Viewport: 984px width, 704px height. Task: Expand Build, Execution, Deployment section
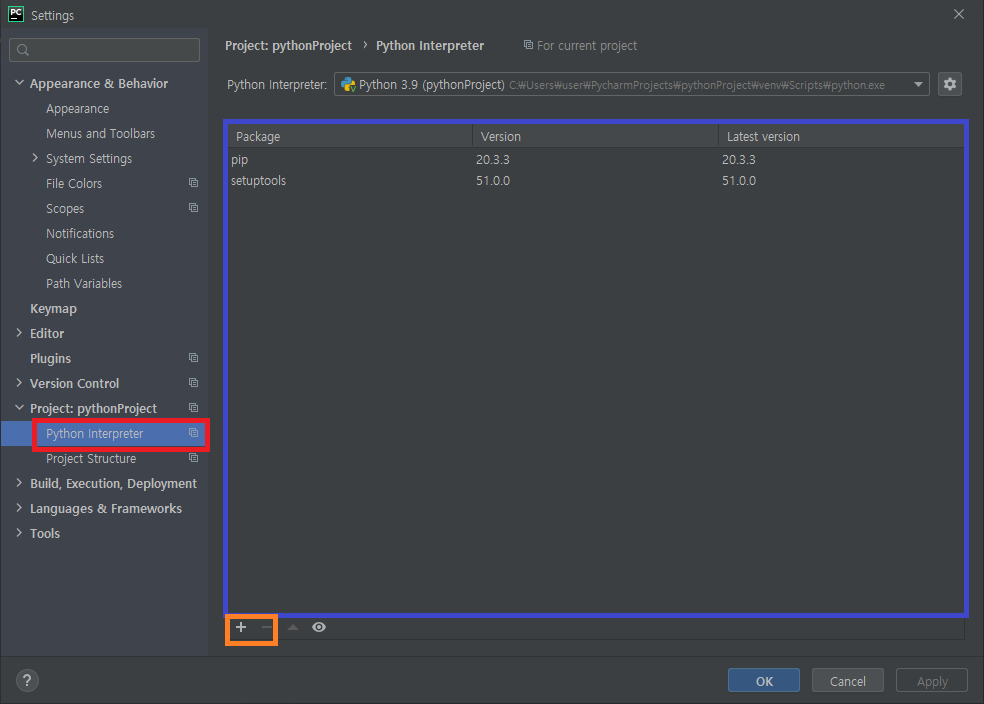coord(19,483)
